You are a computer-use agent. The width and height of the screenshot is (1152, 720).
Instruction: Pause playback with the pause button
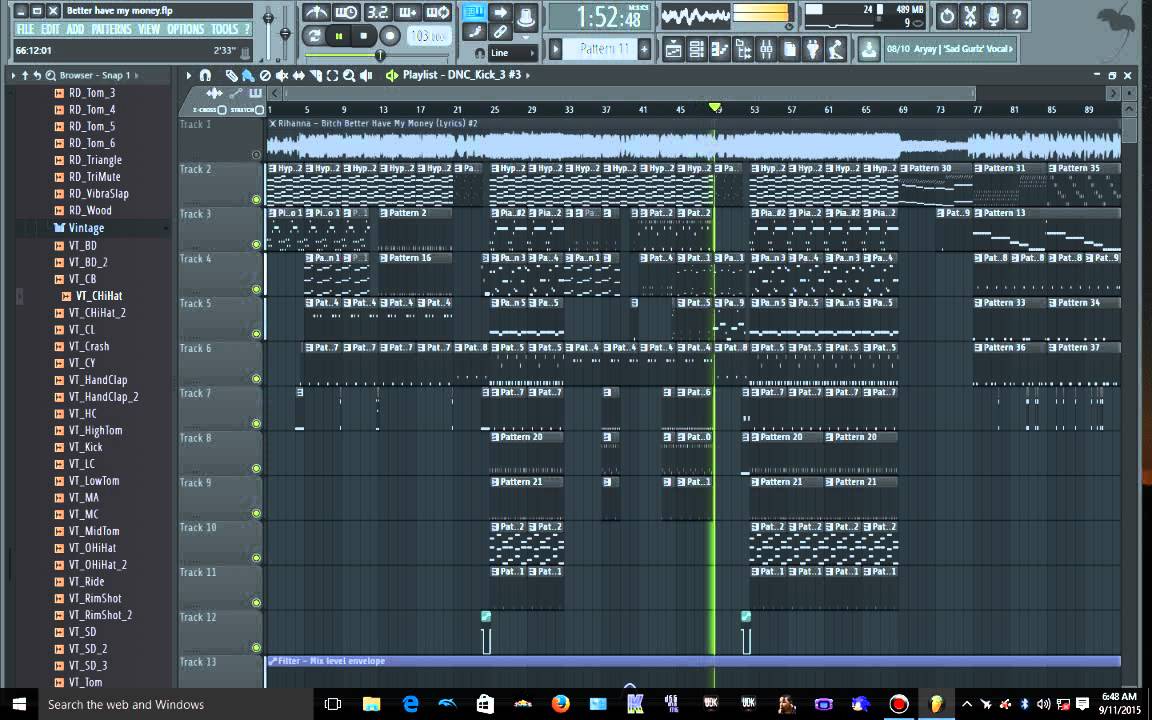[x=339, y=35]
